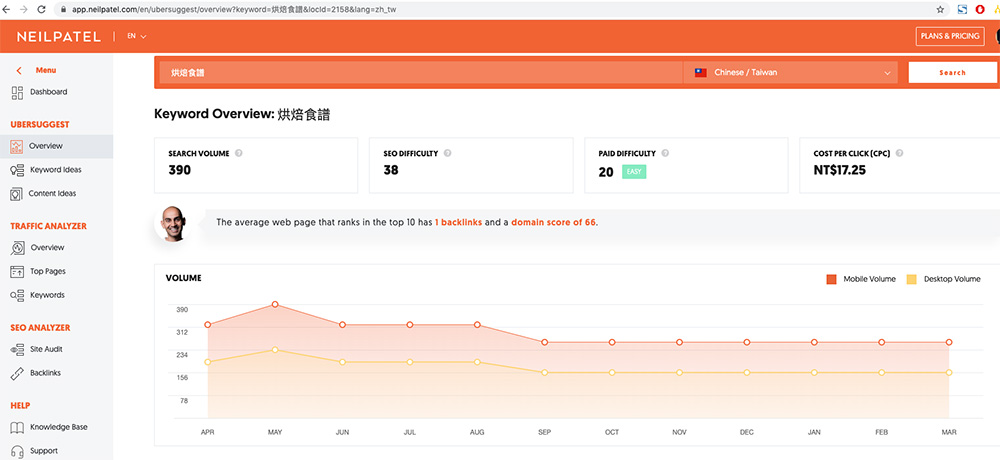Click the May mobile volume data point
This screenshot has width=1000, height=460.
275,304
